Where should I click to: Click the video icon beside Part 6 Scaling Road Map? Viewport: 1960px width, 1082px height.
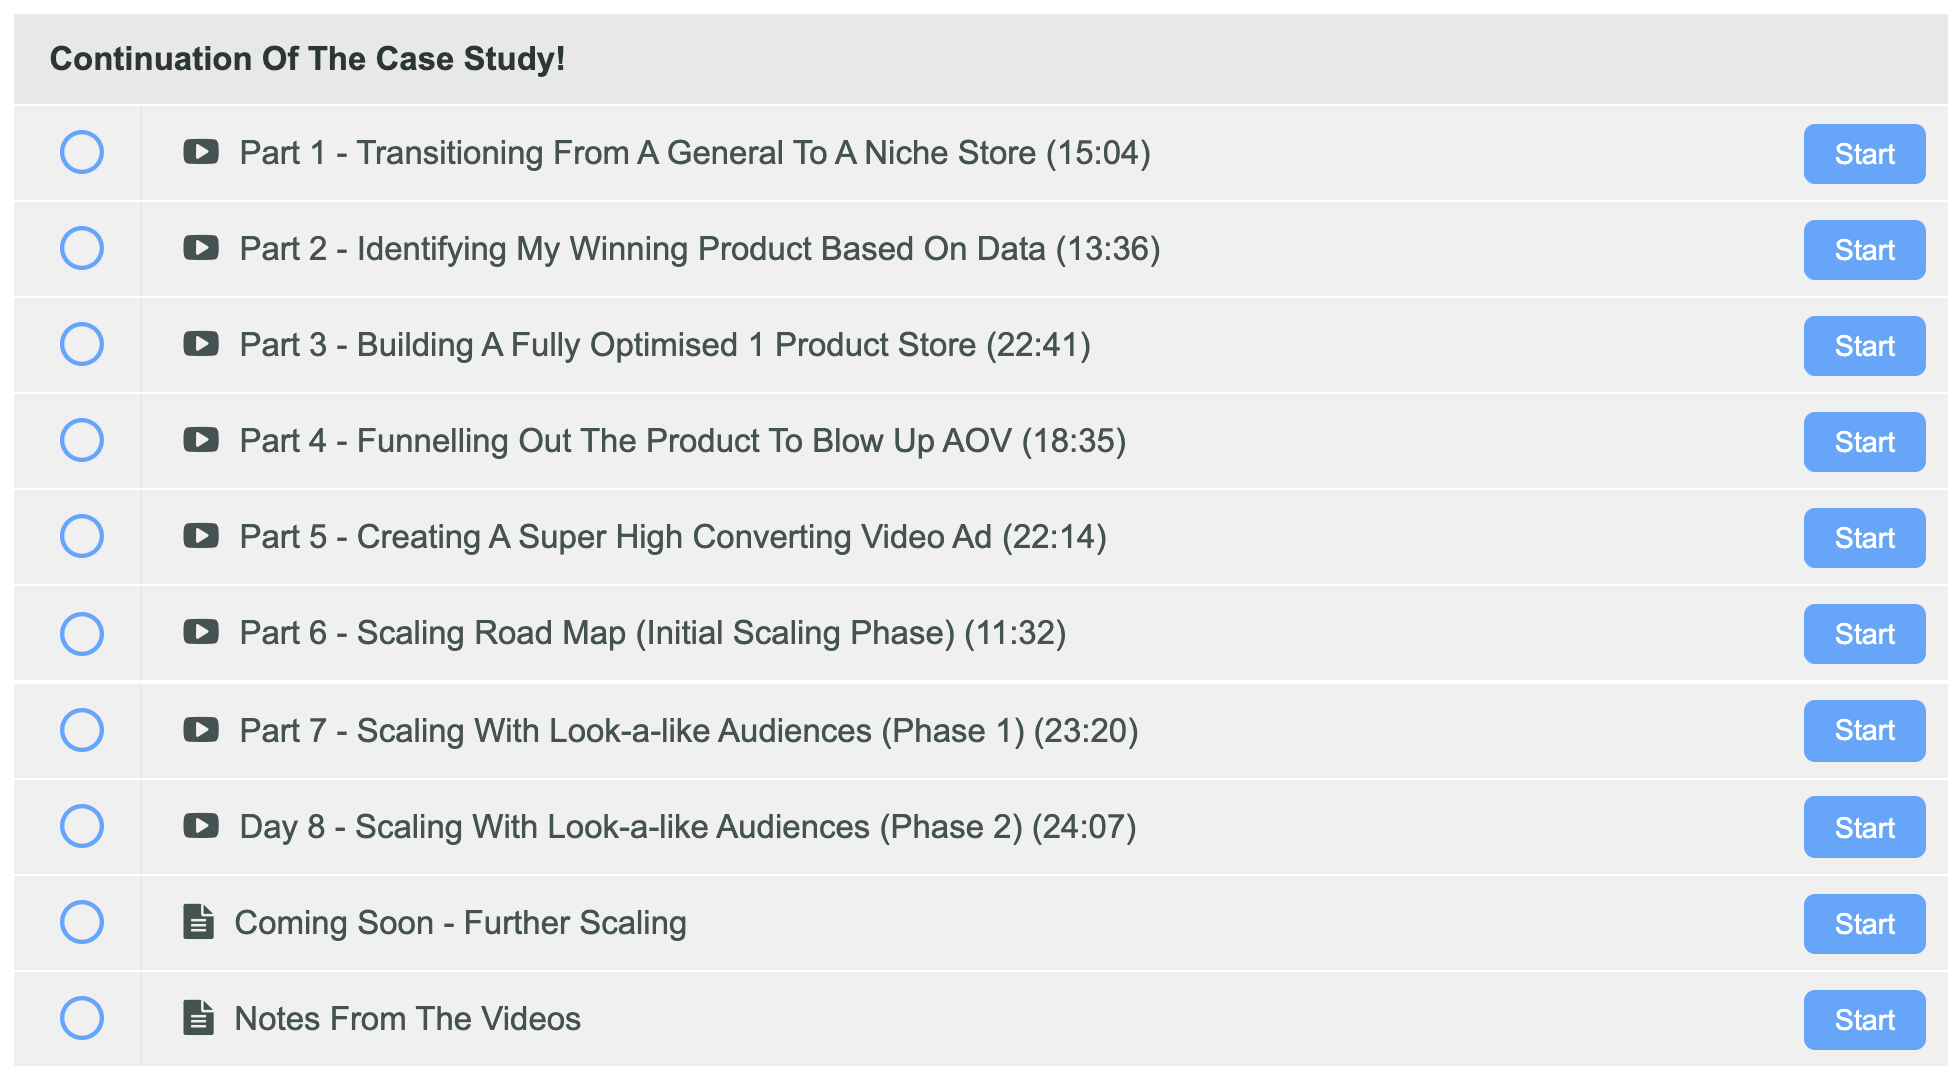pyautogui.click(x=201, y=632)
